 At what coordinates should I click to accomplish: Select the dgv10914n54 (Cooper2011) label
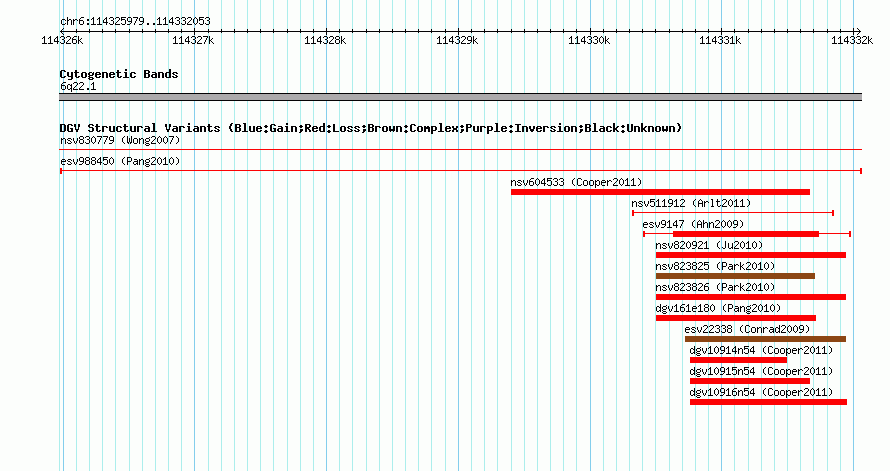tap(761, 350)
